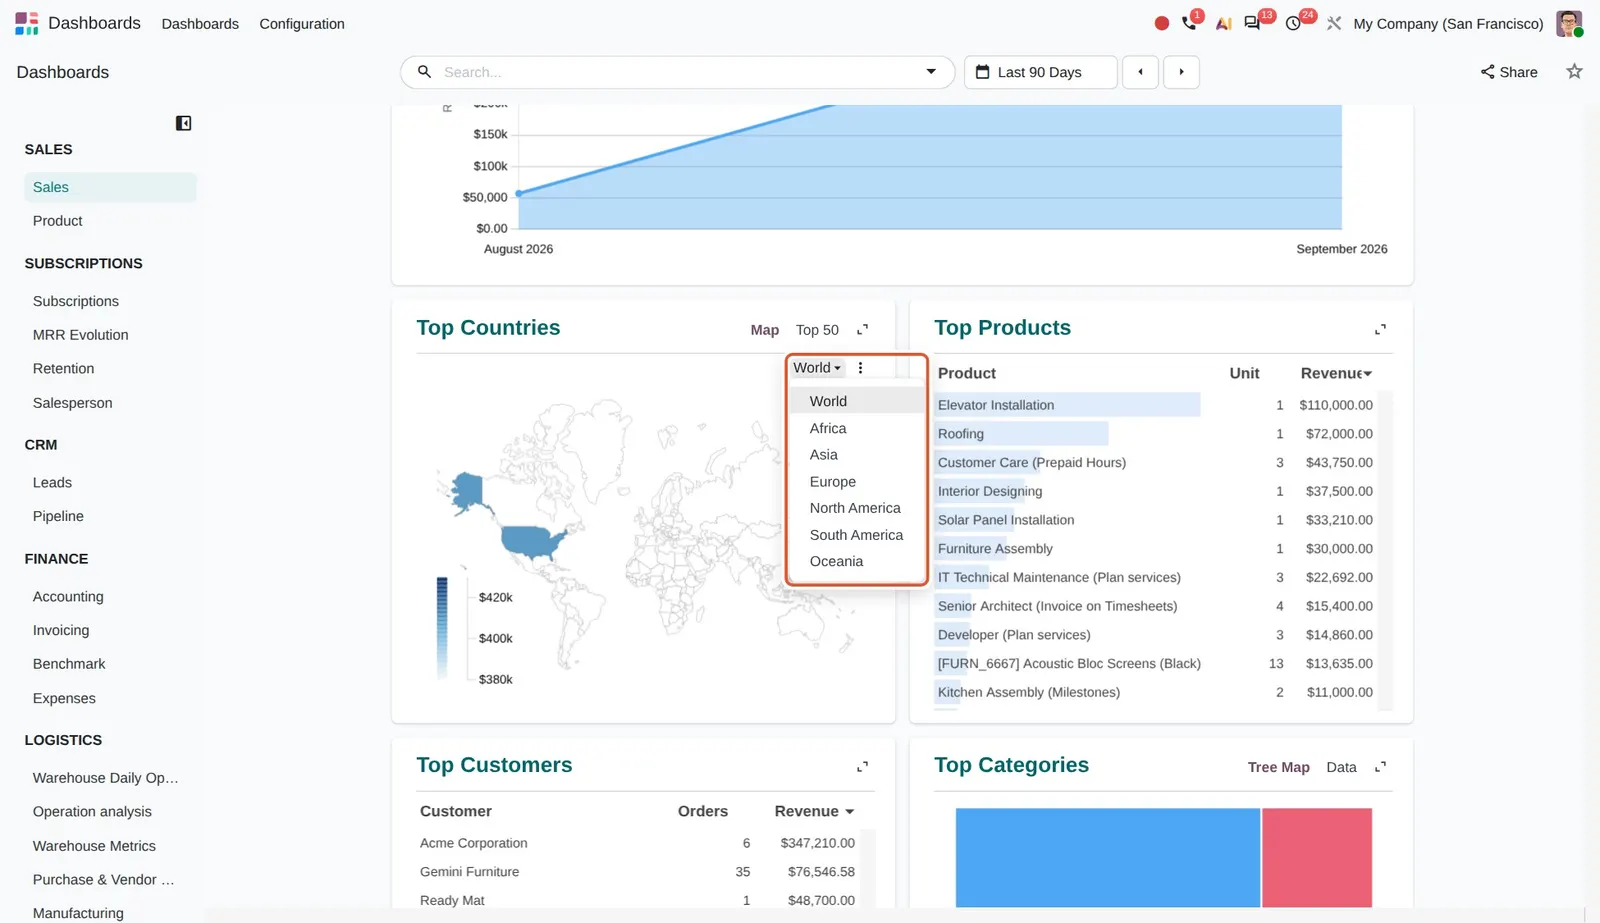The height and width of the screenshot is (923, 1600).
Task: Open the phone calls icon
Action: (x=1189, y=23)
